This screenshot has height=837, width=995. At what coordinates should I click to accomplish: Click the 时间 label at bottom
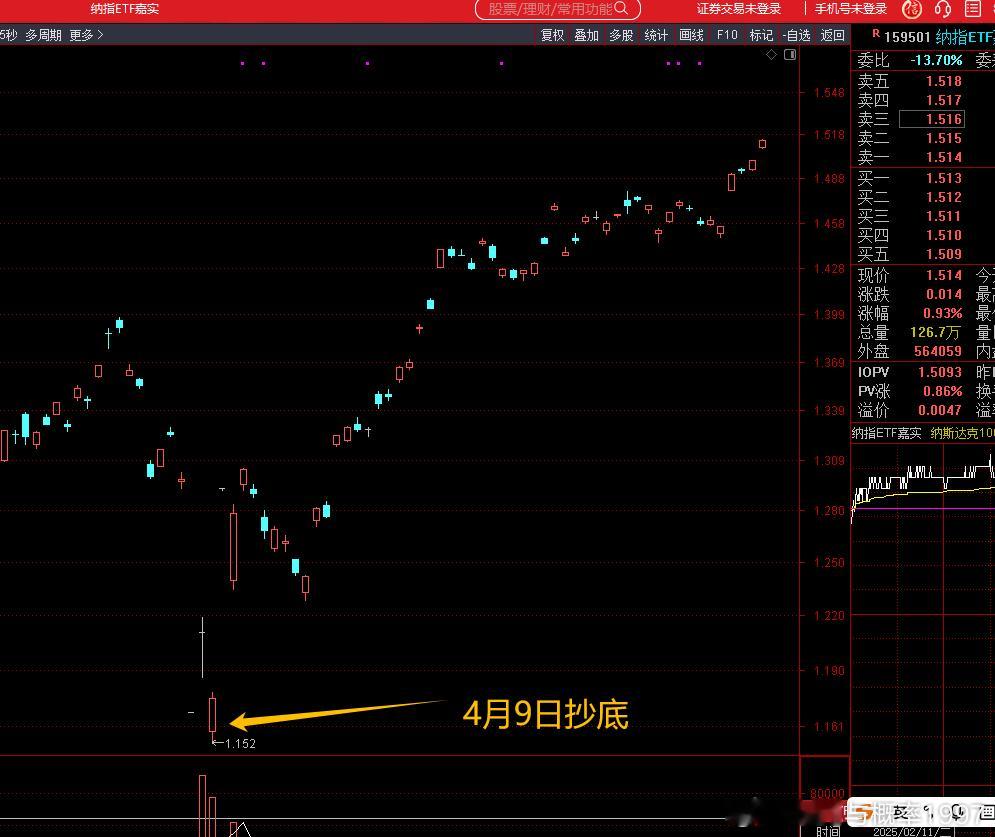(828, 831)
